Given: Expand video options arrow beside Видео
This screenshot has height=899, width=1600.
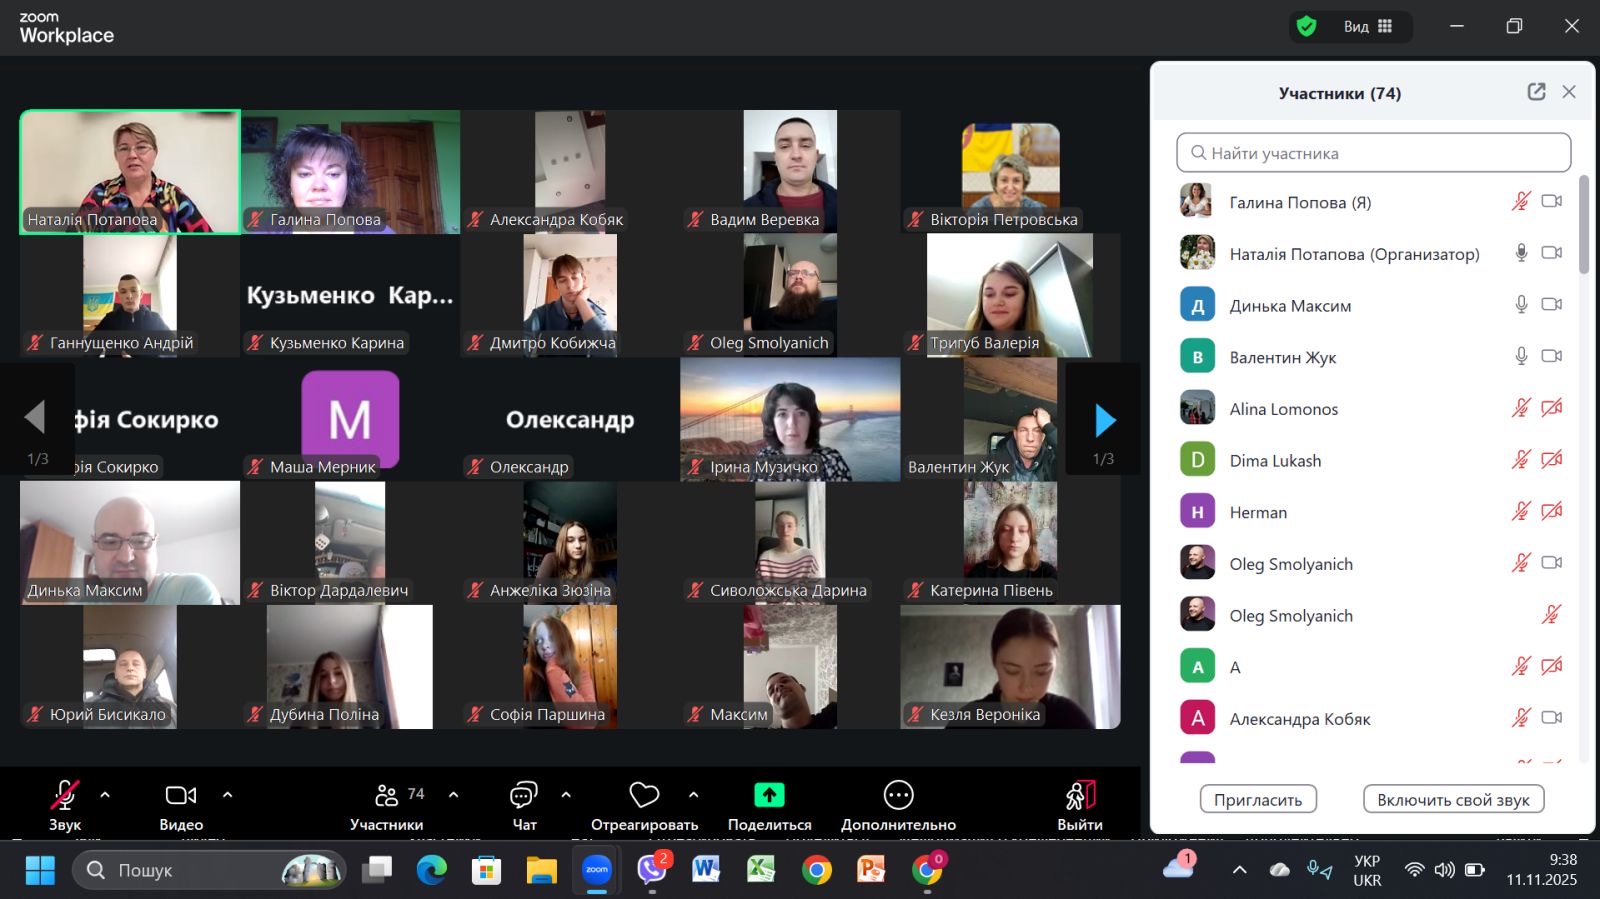Looking at the screenshot, I should coord(227,795).
